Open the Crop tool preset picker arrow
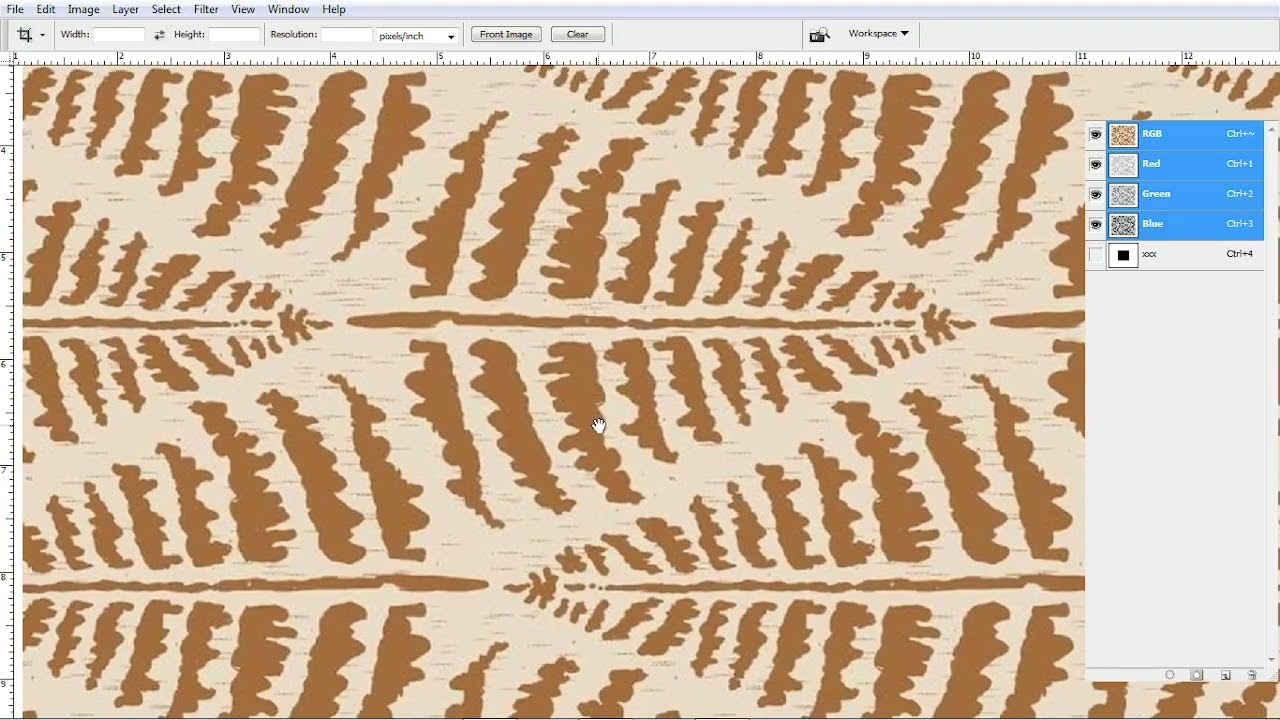 42,35
